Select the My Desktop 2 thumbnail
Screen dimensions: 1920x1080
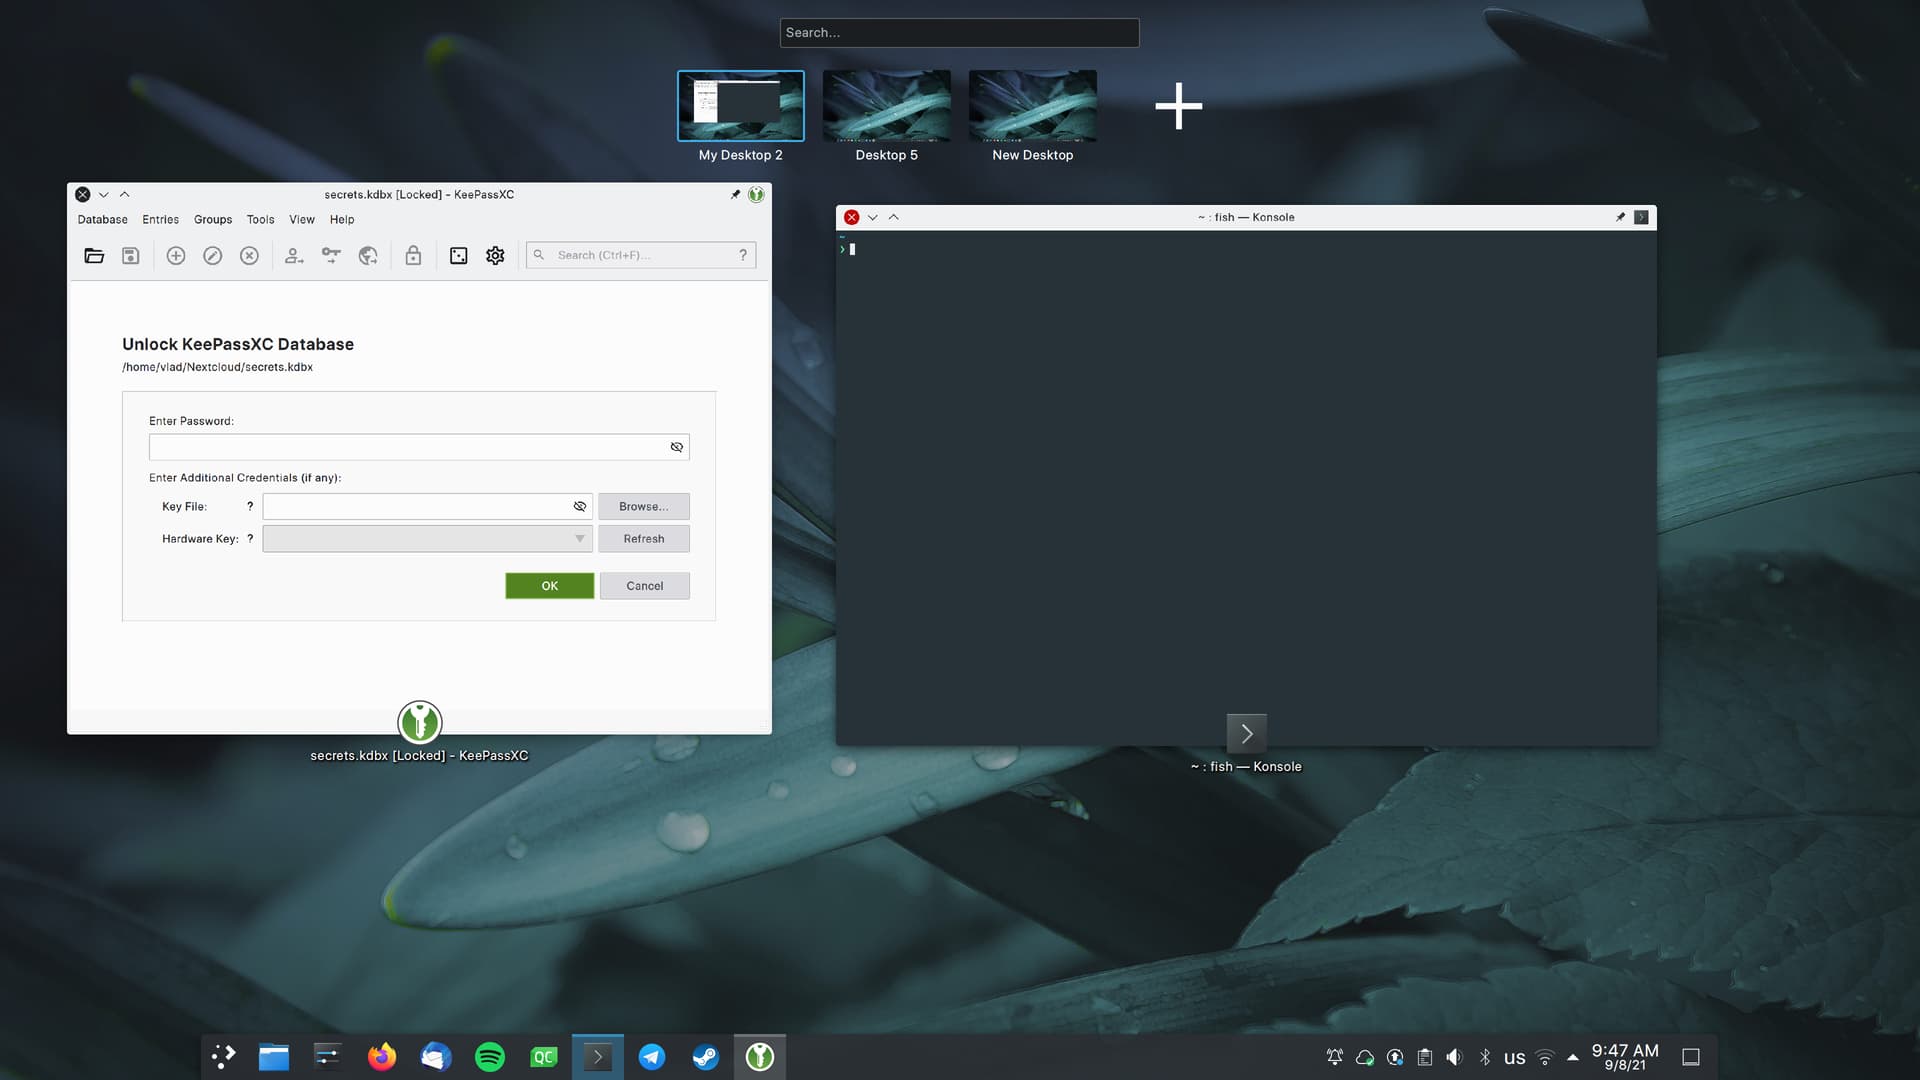click(x=741, y=106)
